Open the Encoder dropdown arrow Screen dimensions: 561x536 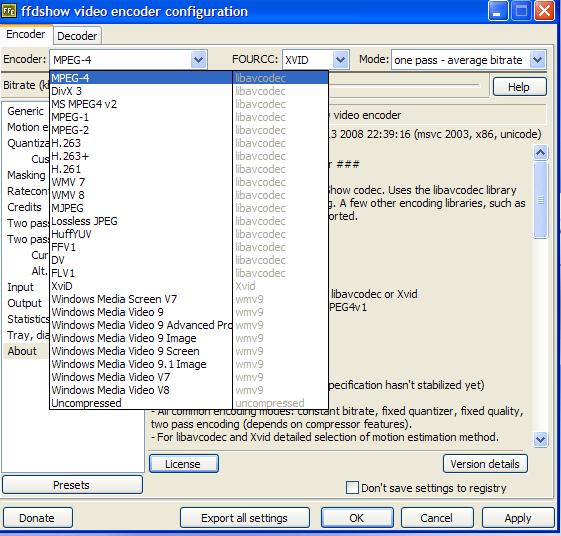pos(198,59)
